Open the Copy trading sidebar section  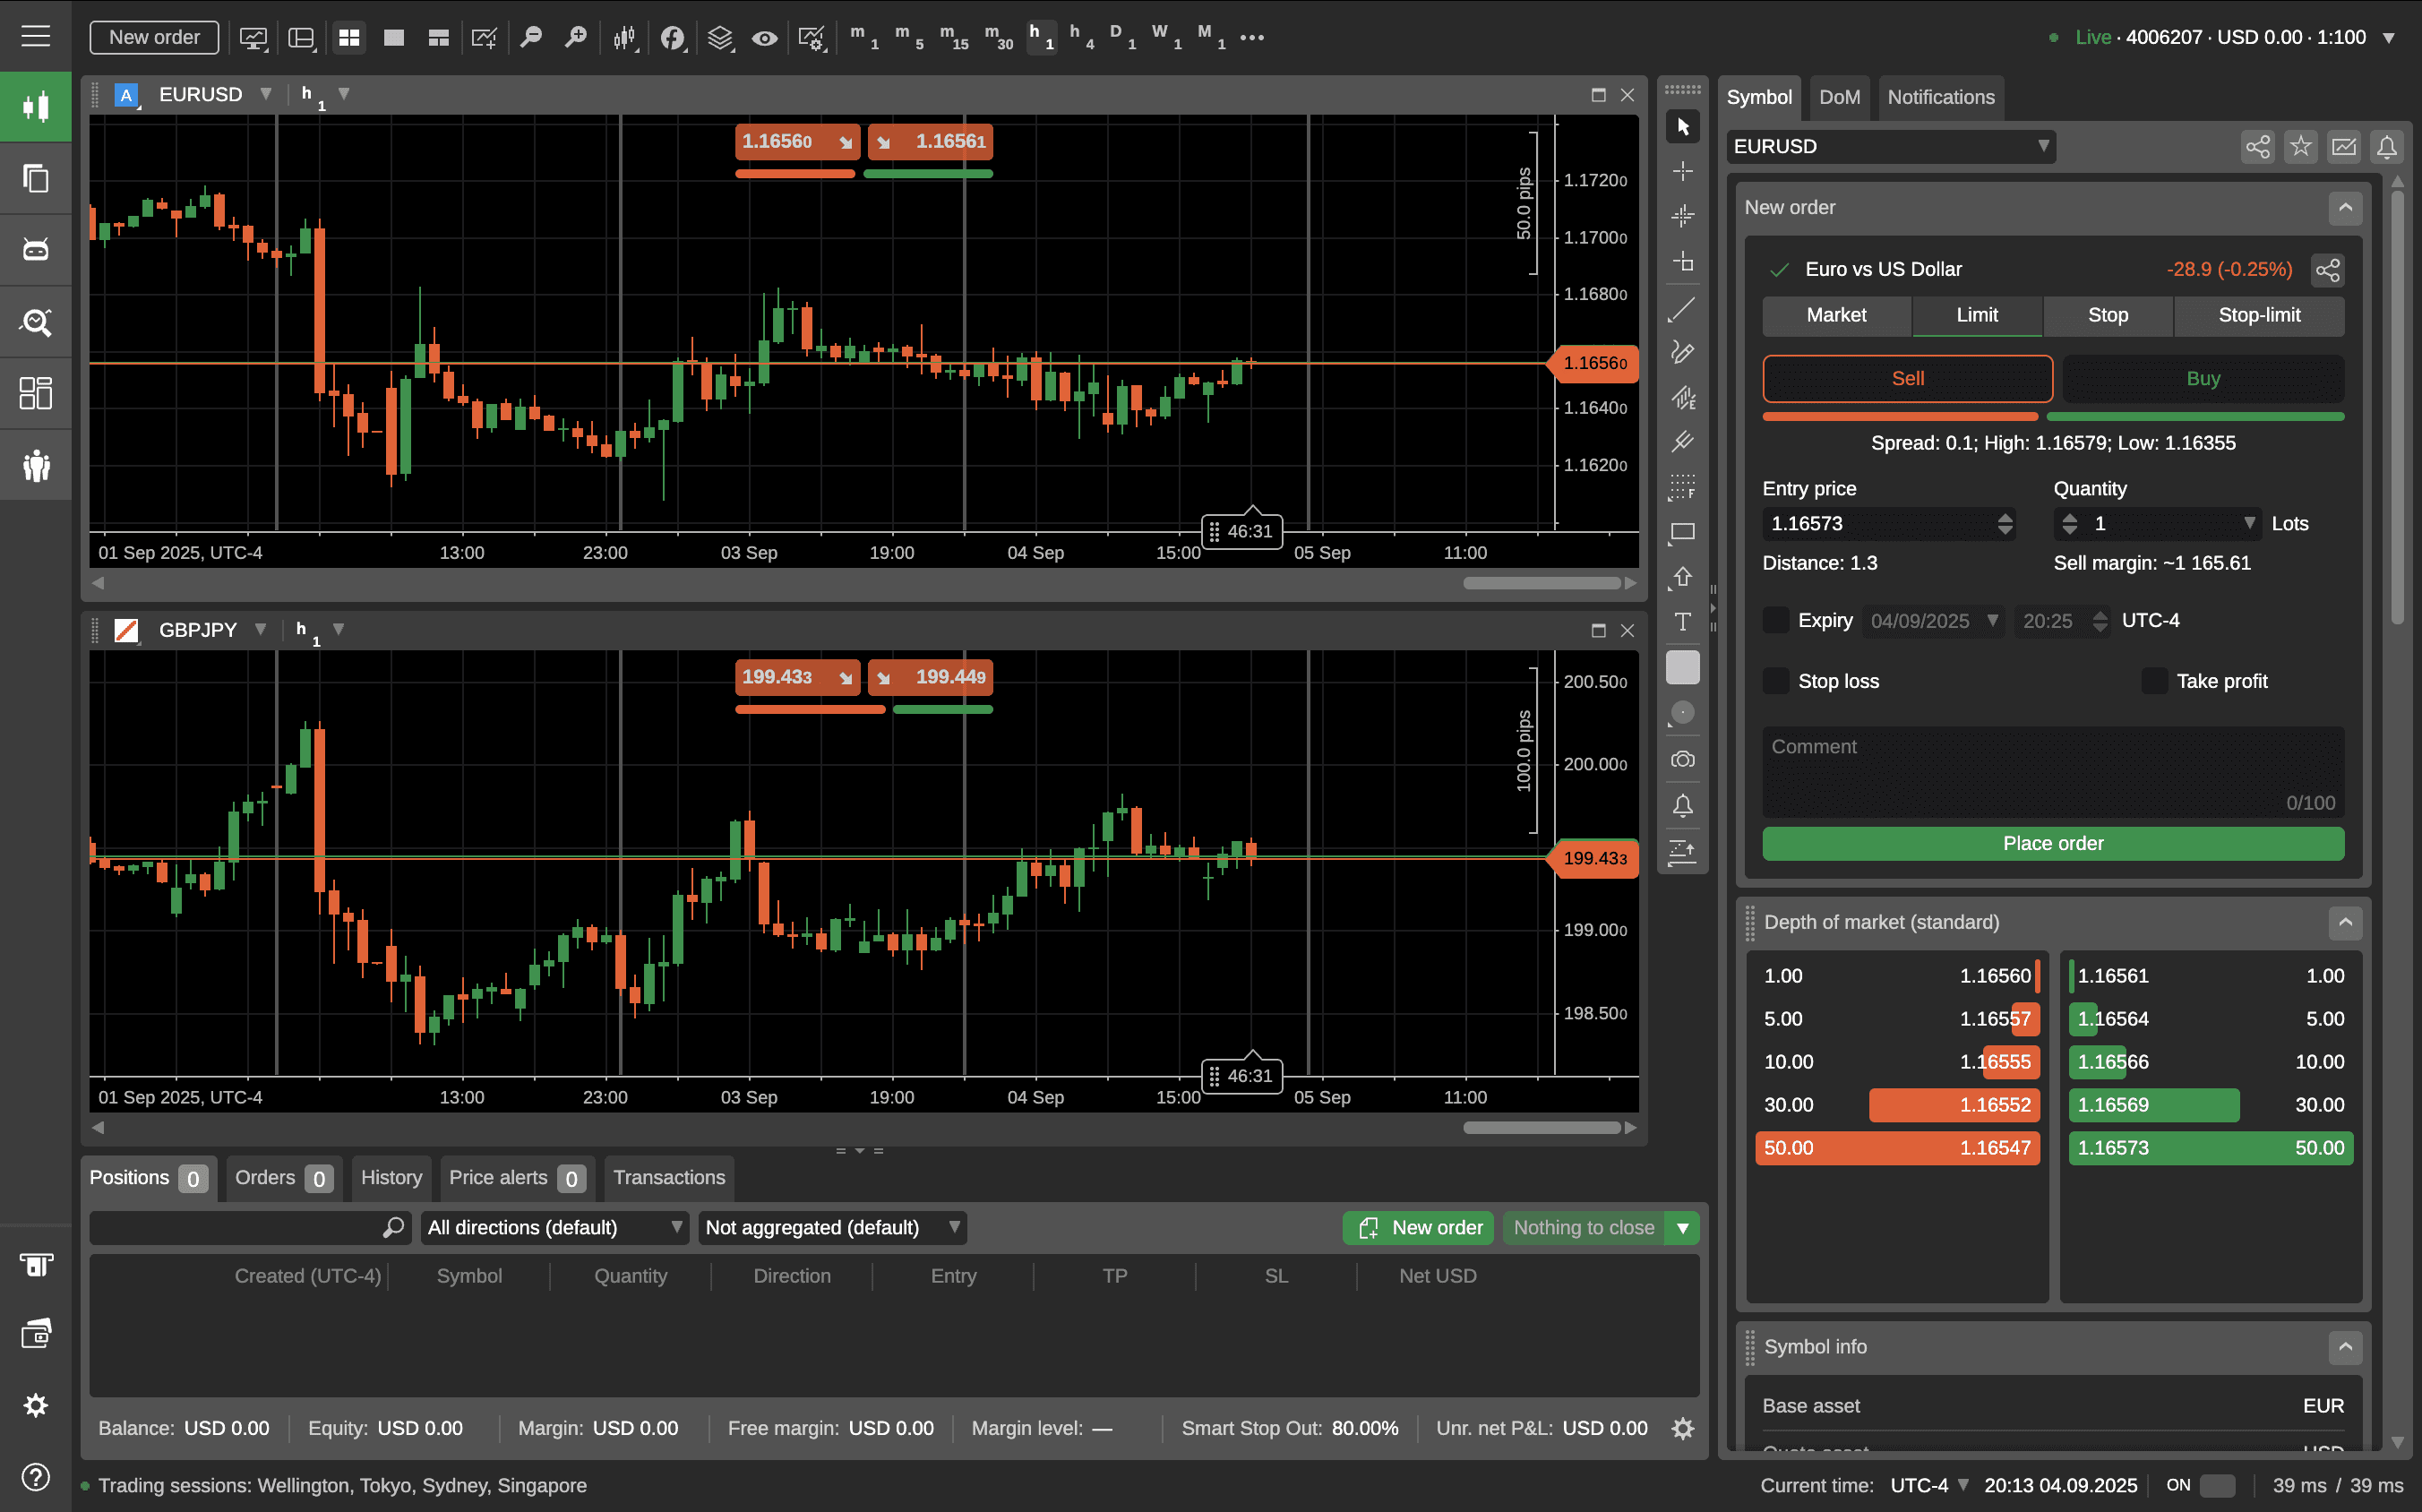point(36,178)
